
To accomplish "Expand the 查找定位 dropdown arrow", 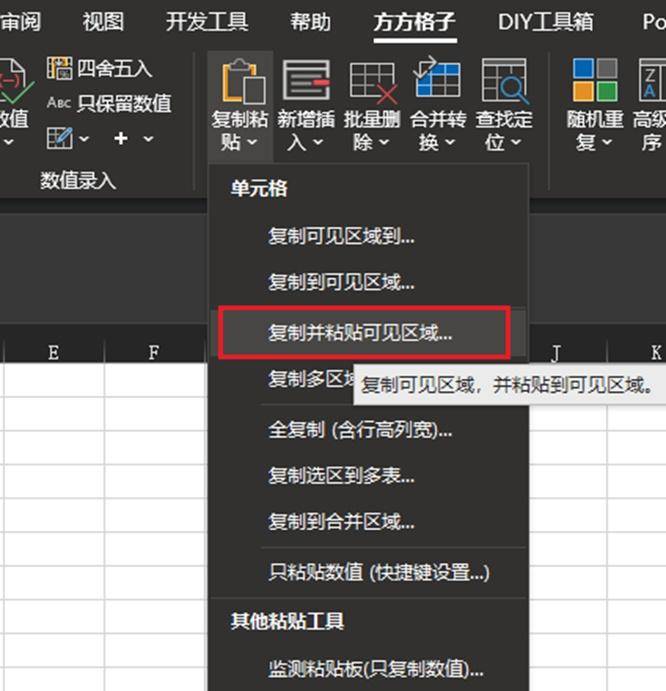I will [x=516, y=142].
